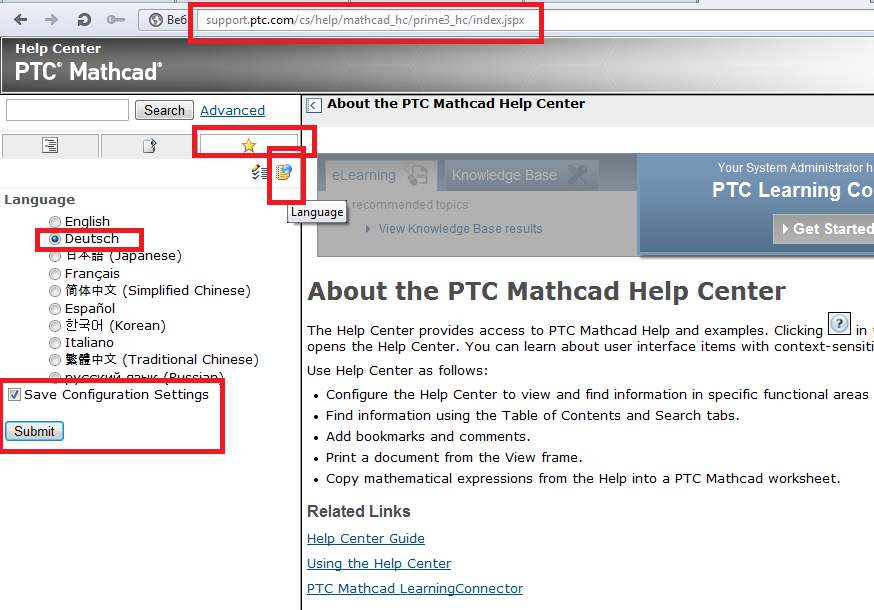
Task: Click the 'Language' panel heading text
Action: pyautogui.click(x=40, y=200)
